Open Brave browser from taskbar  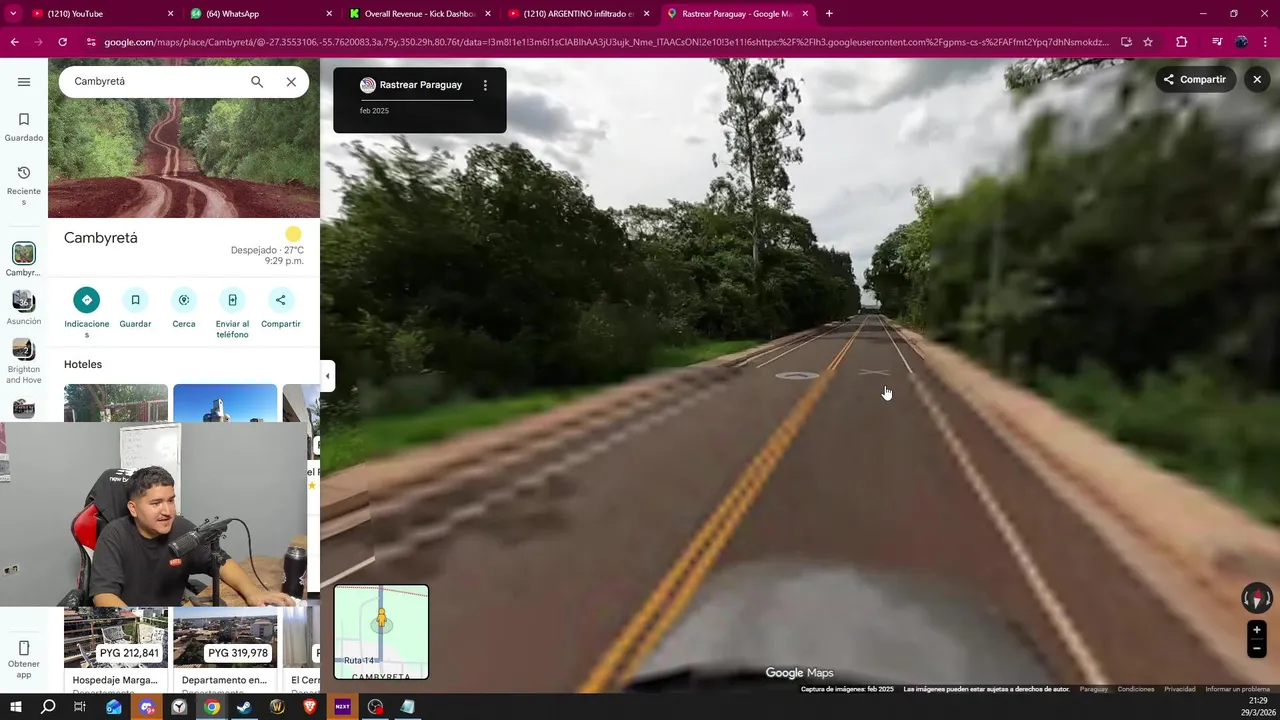click(x=310, y=707)
